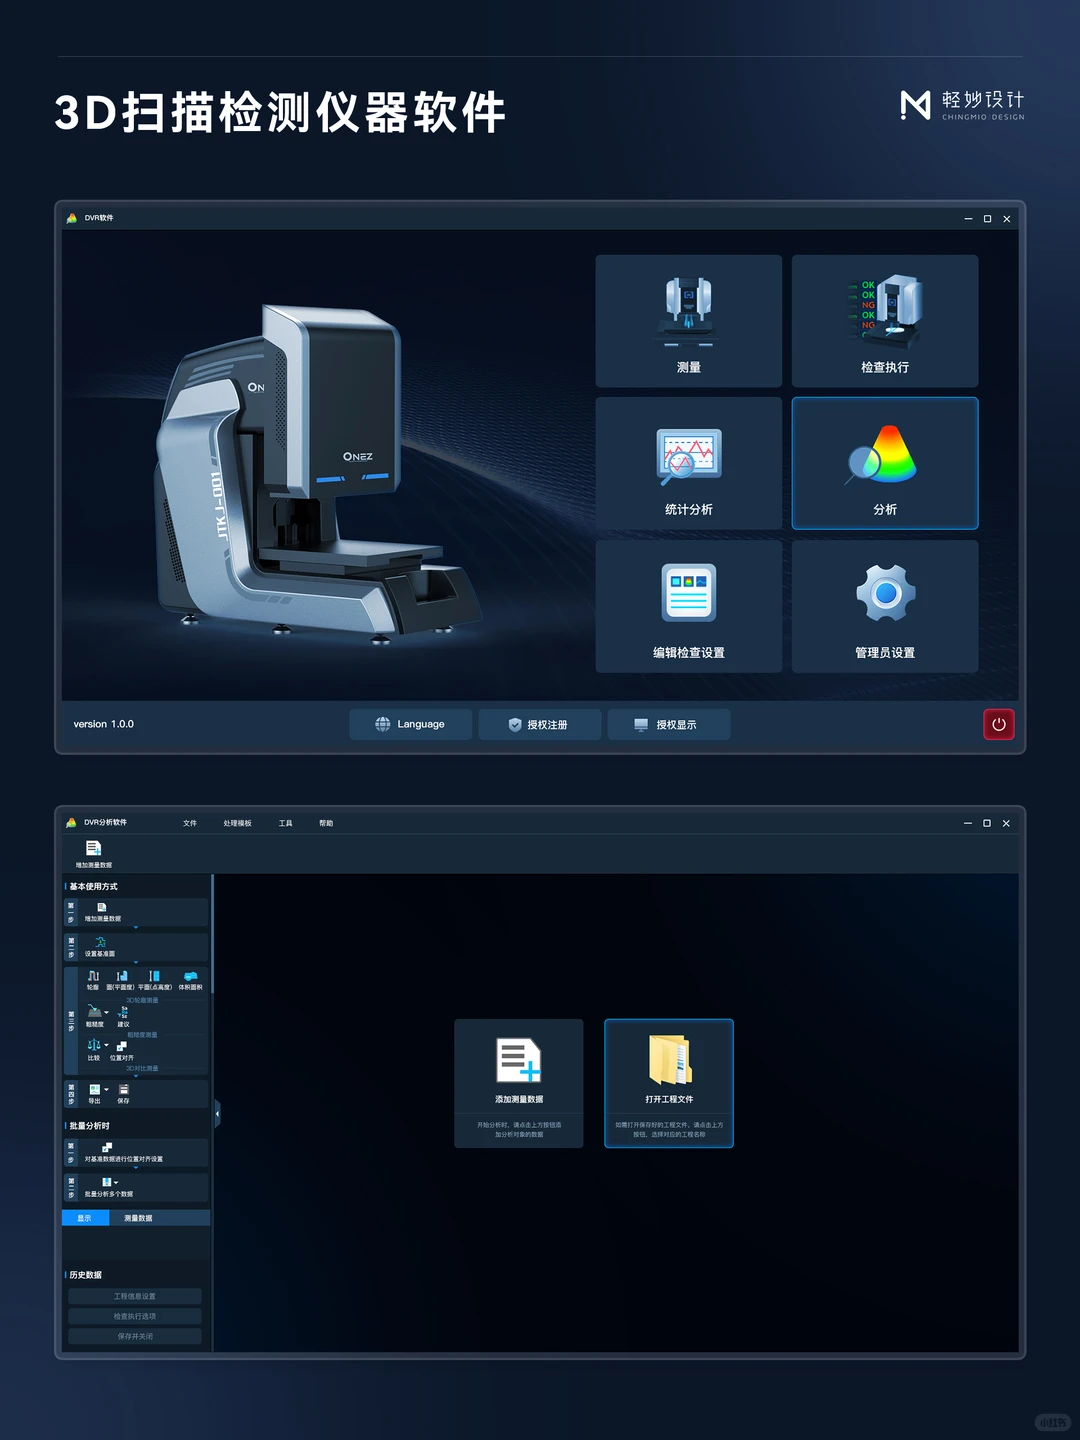Open the 检查执行 inspection tile

tap(885, 320)
